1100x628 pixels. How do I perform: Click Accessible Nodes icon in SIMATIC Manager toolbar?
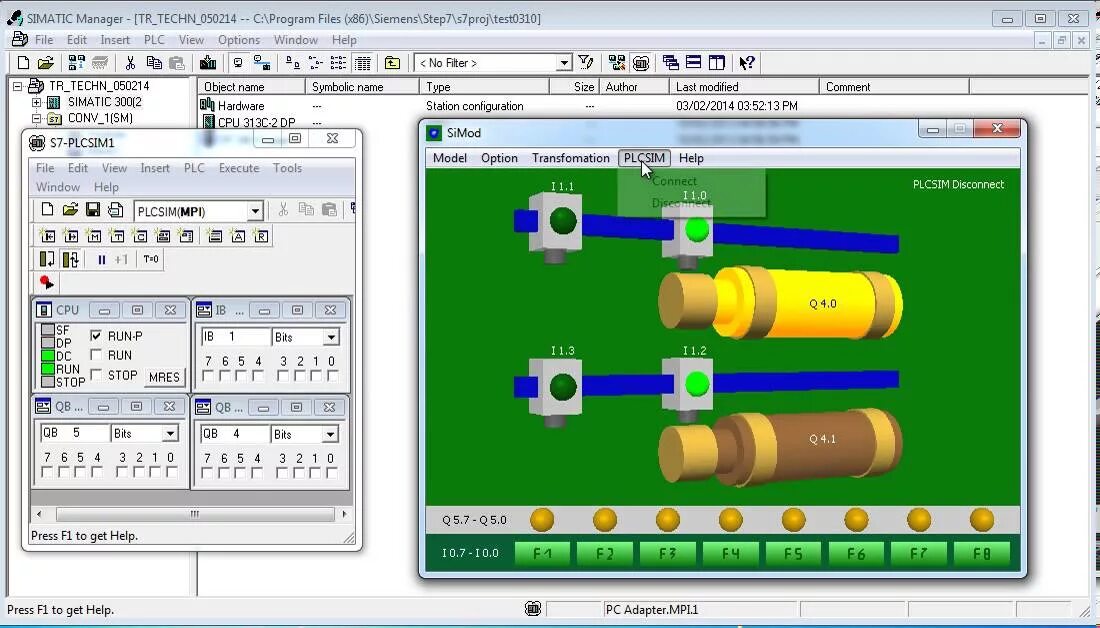click(x=76, y=63)
